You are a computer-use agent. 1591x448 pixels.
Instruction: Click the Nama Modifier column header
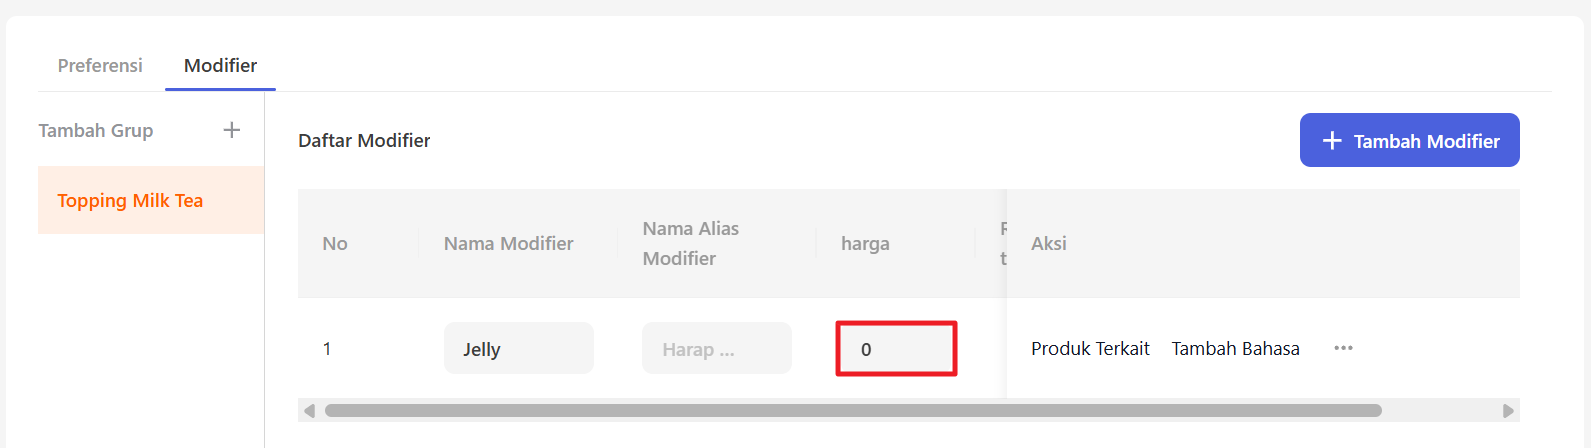point(508,243)
